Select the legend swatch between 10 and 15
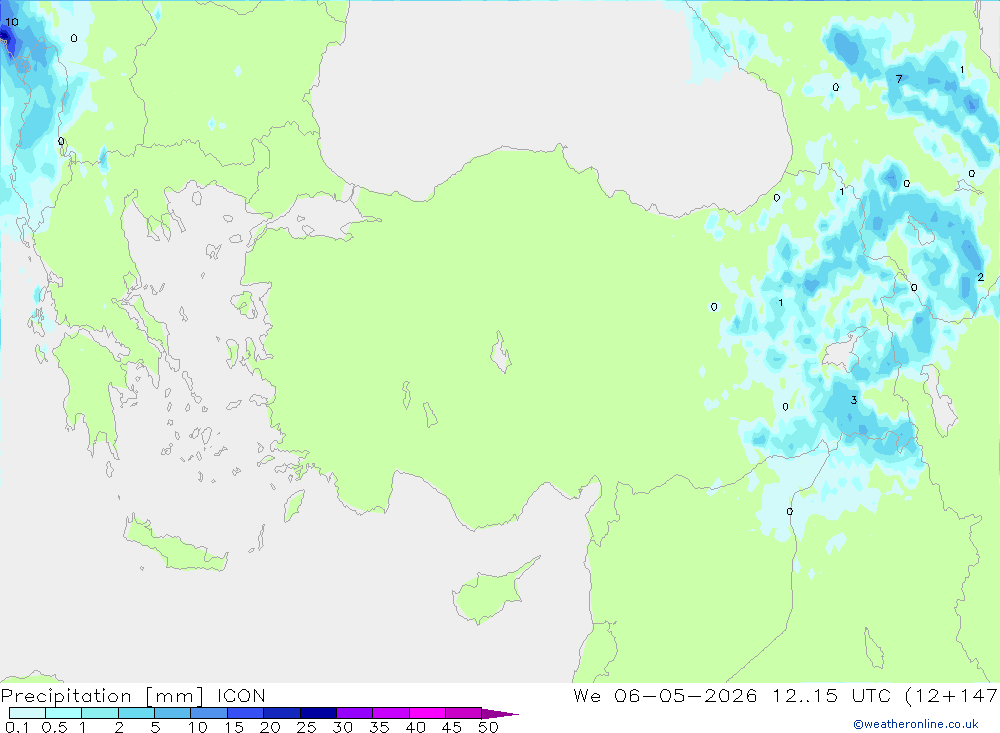Viewport: 1000px width, 733px height. [x=209, y=713]
